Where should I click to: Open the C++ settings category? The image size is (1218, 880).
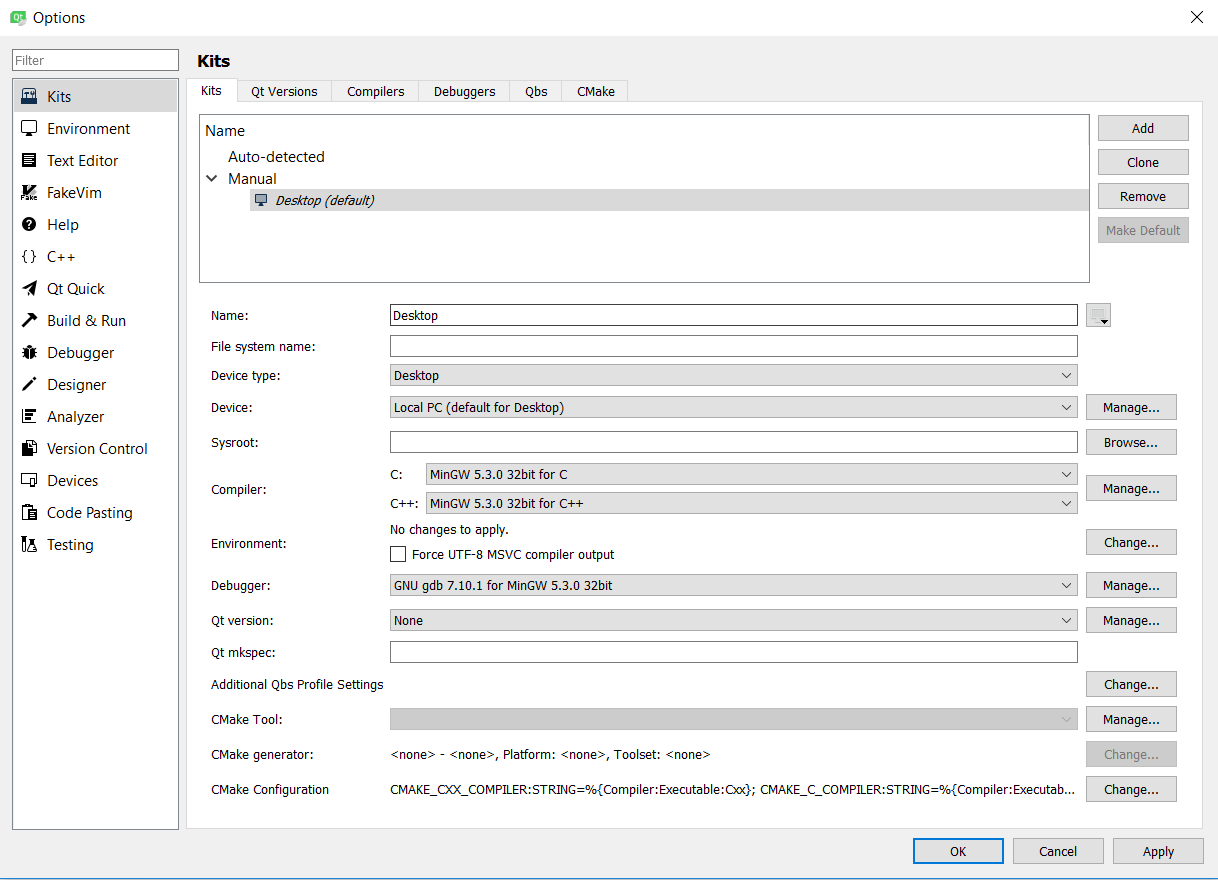tap(95, 257)
